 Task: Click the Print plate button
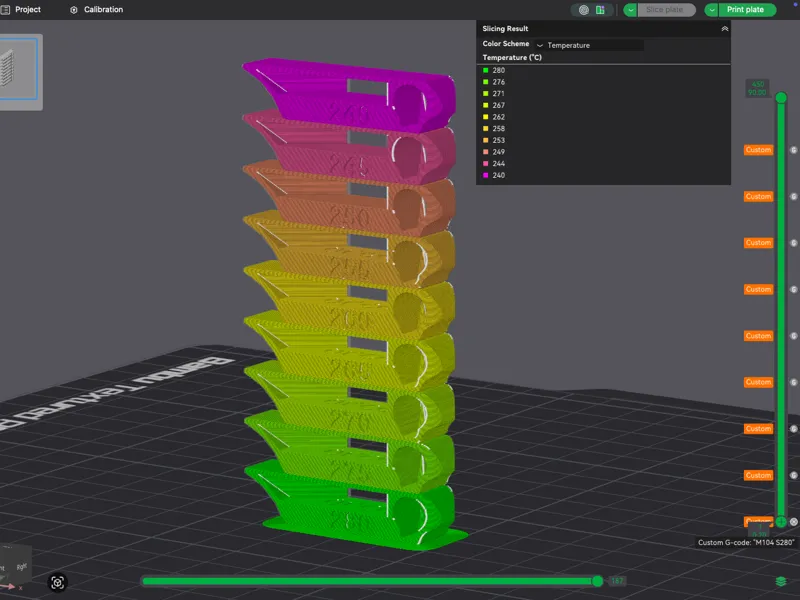click(747, 10)
